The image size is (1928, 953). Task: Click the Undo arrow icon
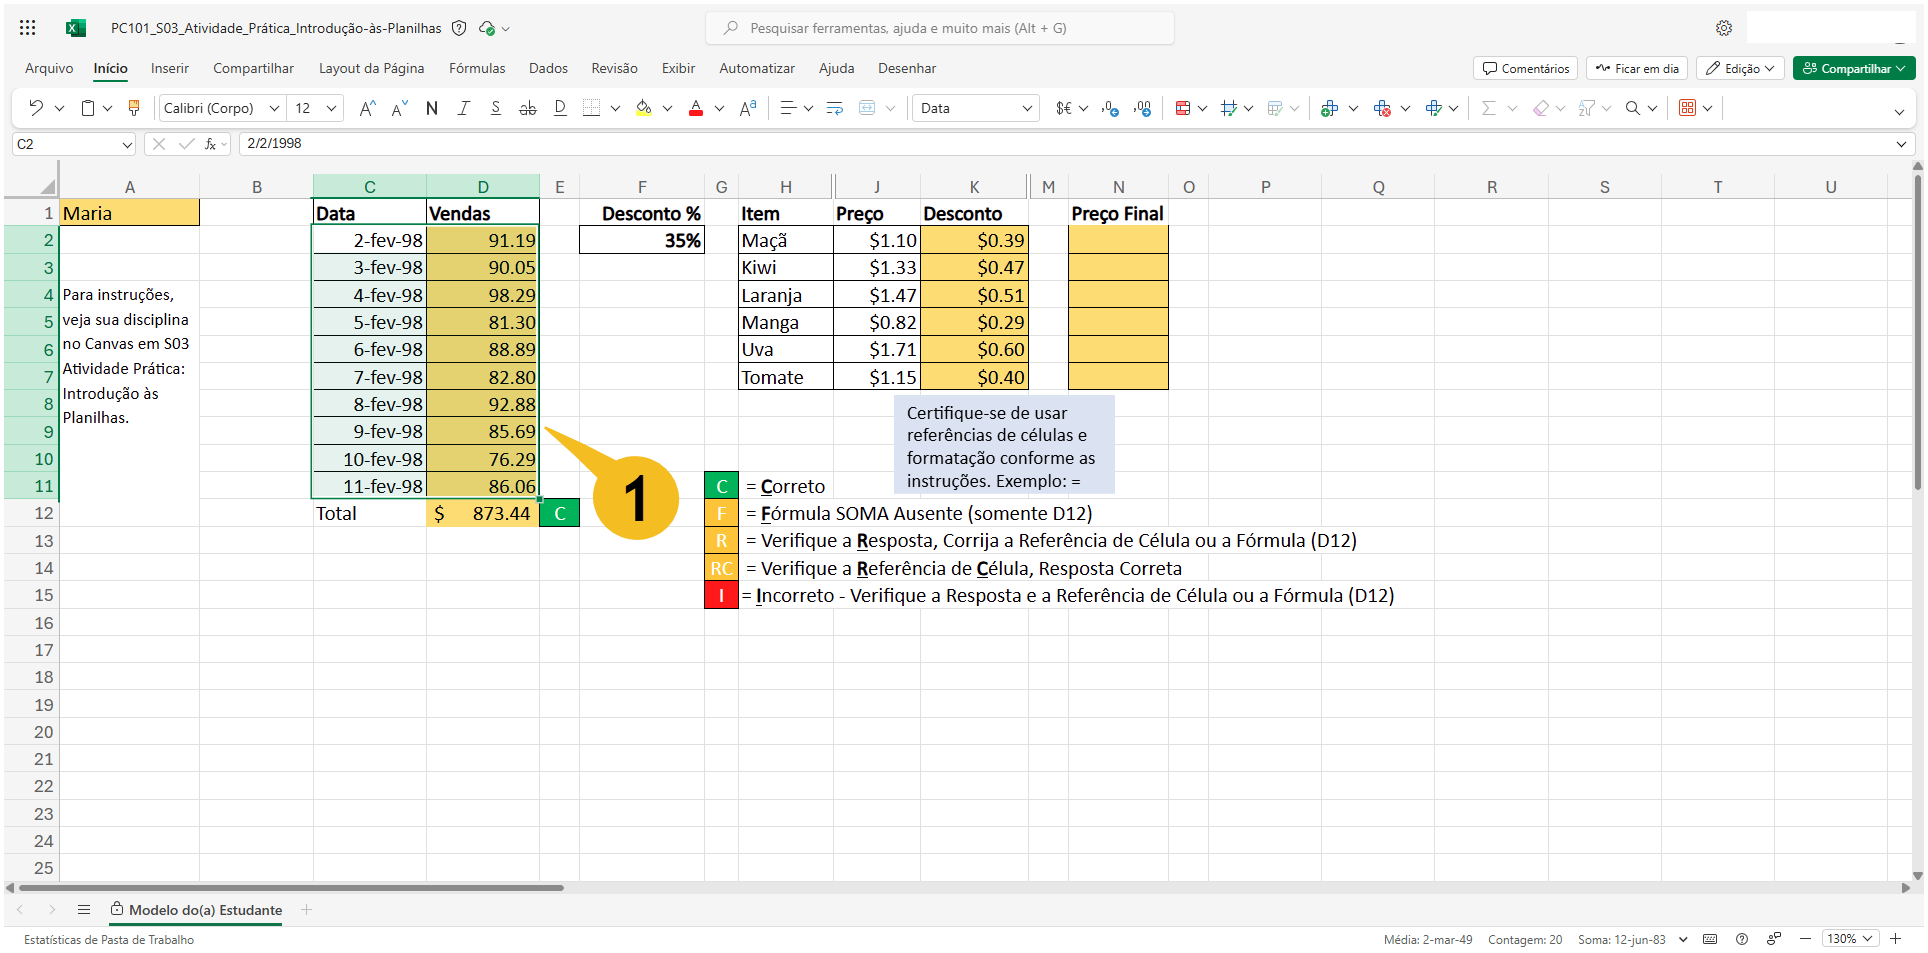point(36,108)
